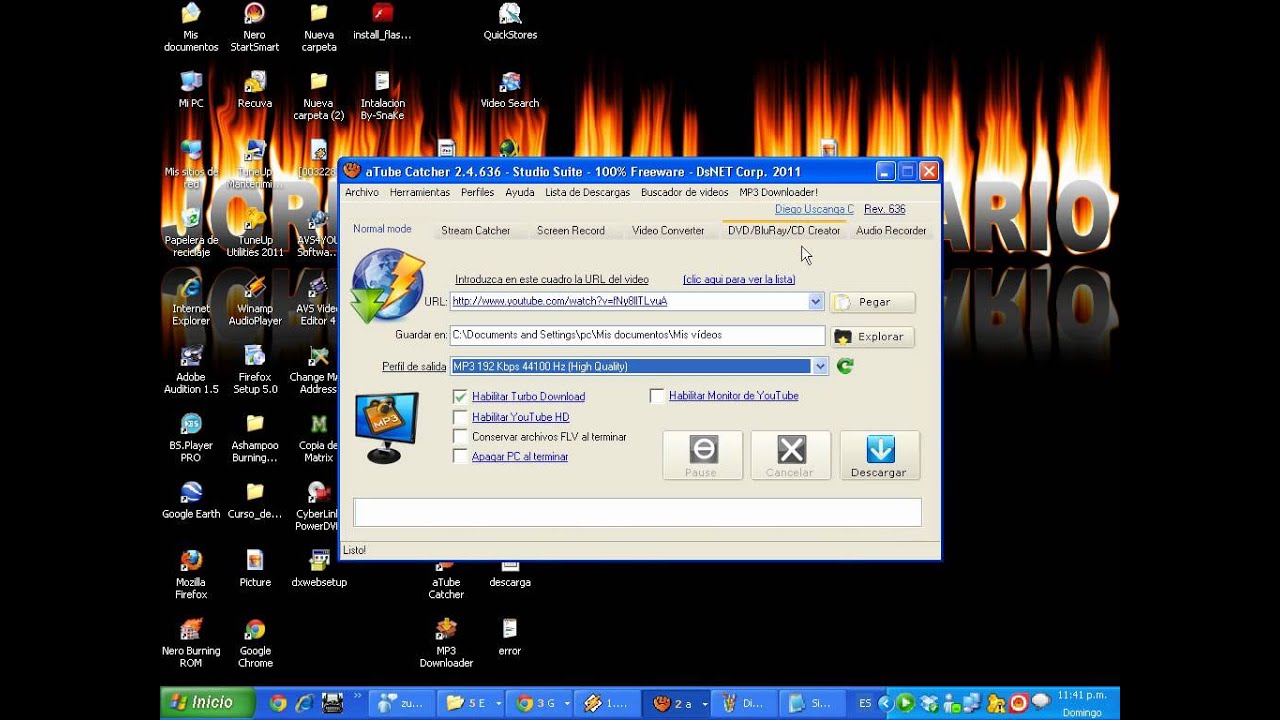Open Internet Explorer desktop icon
The height and width of the screenshot is (720, 1280).
coord(191,301)
